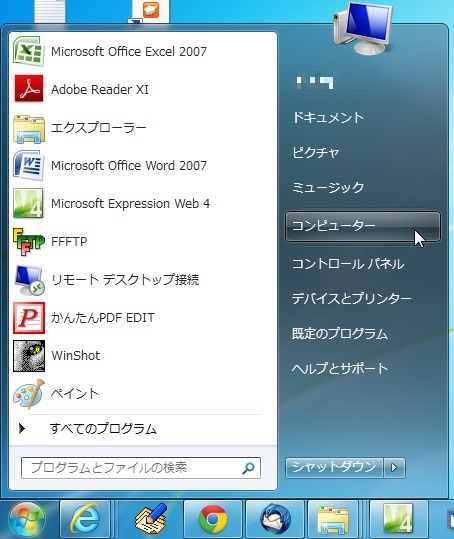The image size is (454, 539).
Task: Launch WinShot screenshot tool icon
Action: [x=29, y=355]
